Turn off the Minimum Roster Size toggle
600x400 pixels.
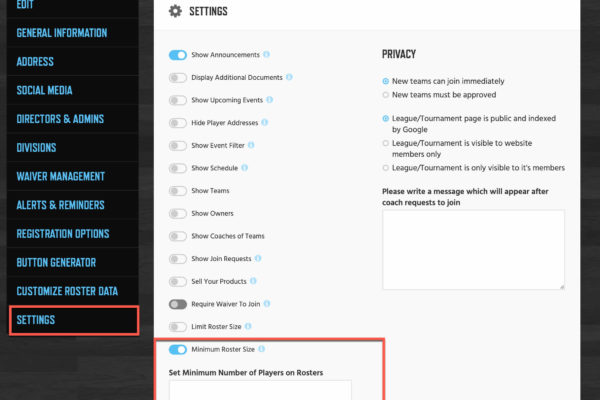[178, 349]
